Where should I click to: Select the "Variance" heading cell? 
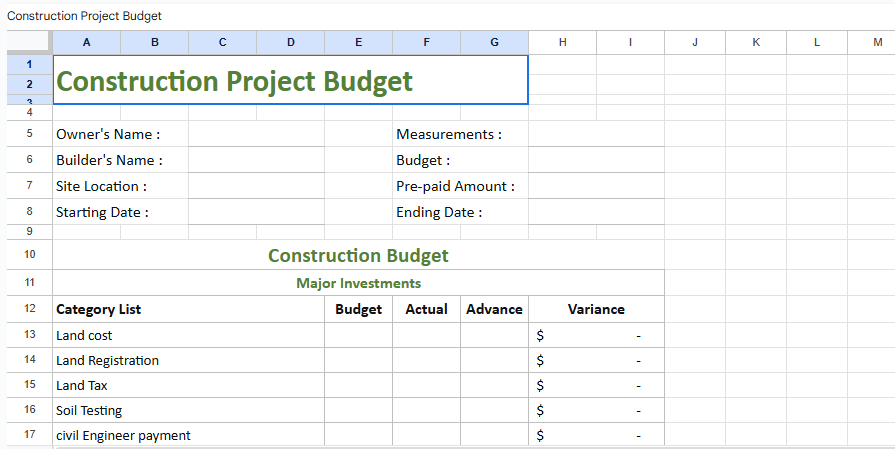596,309
